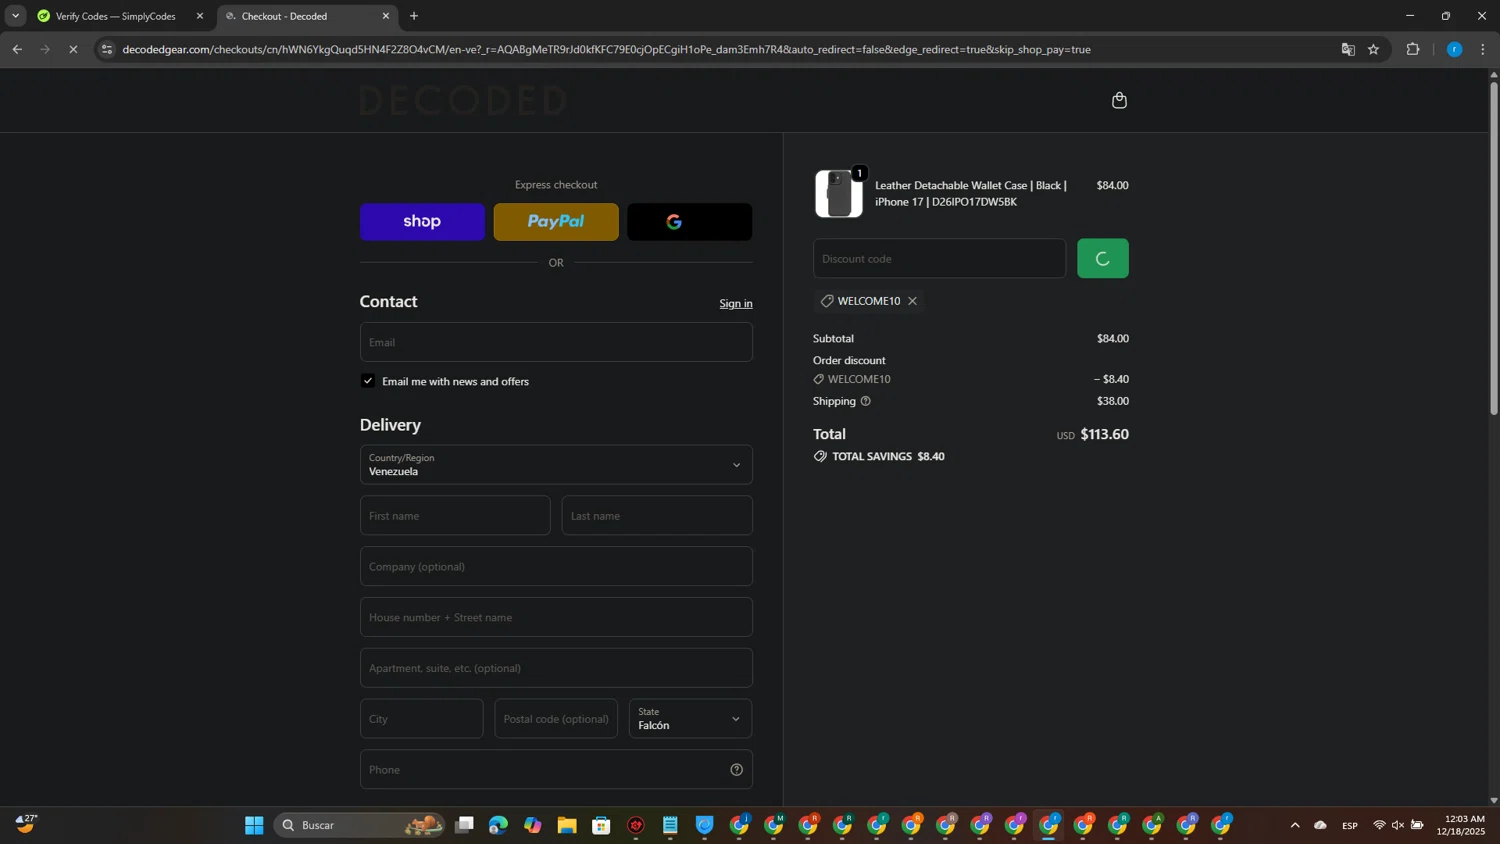The height and width of the screenshot is (844, 1500).
Task: Open the State dropdown showing Falcón
Action: (690, 719)
